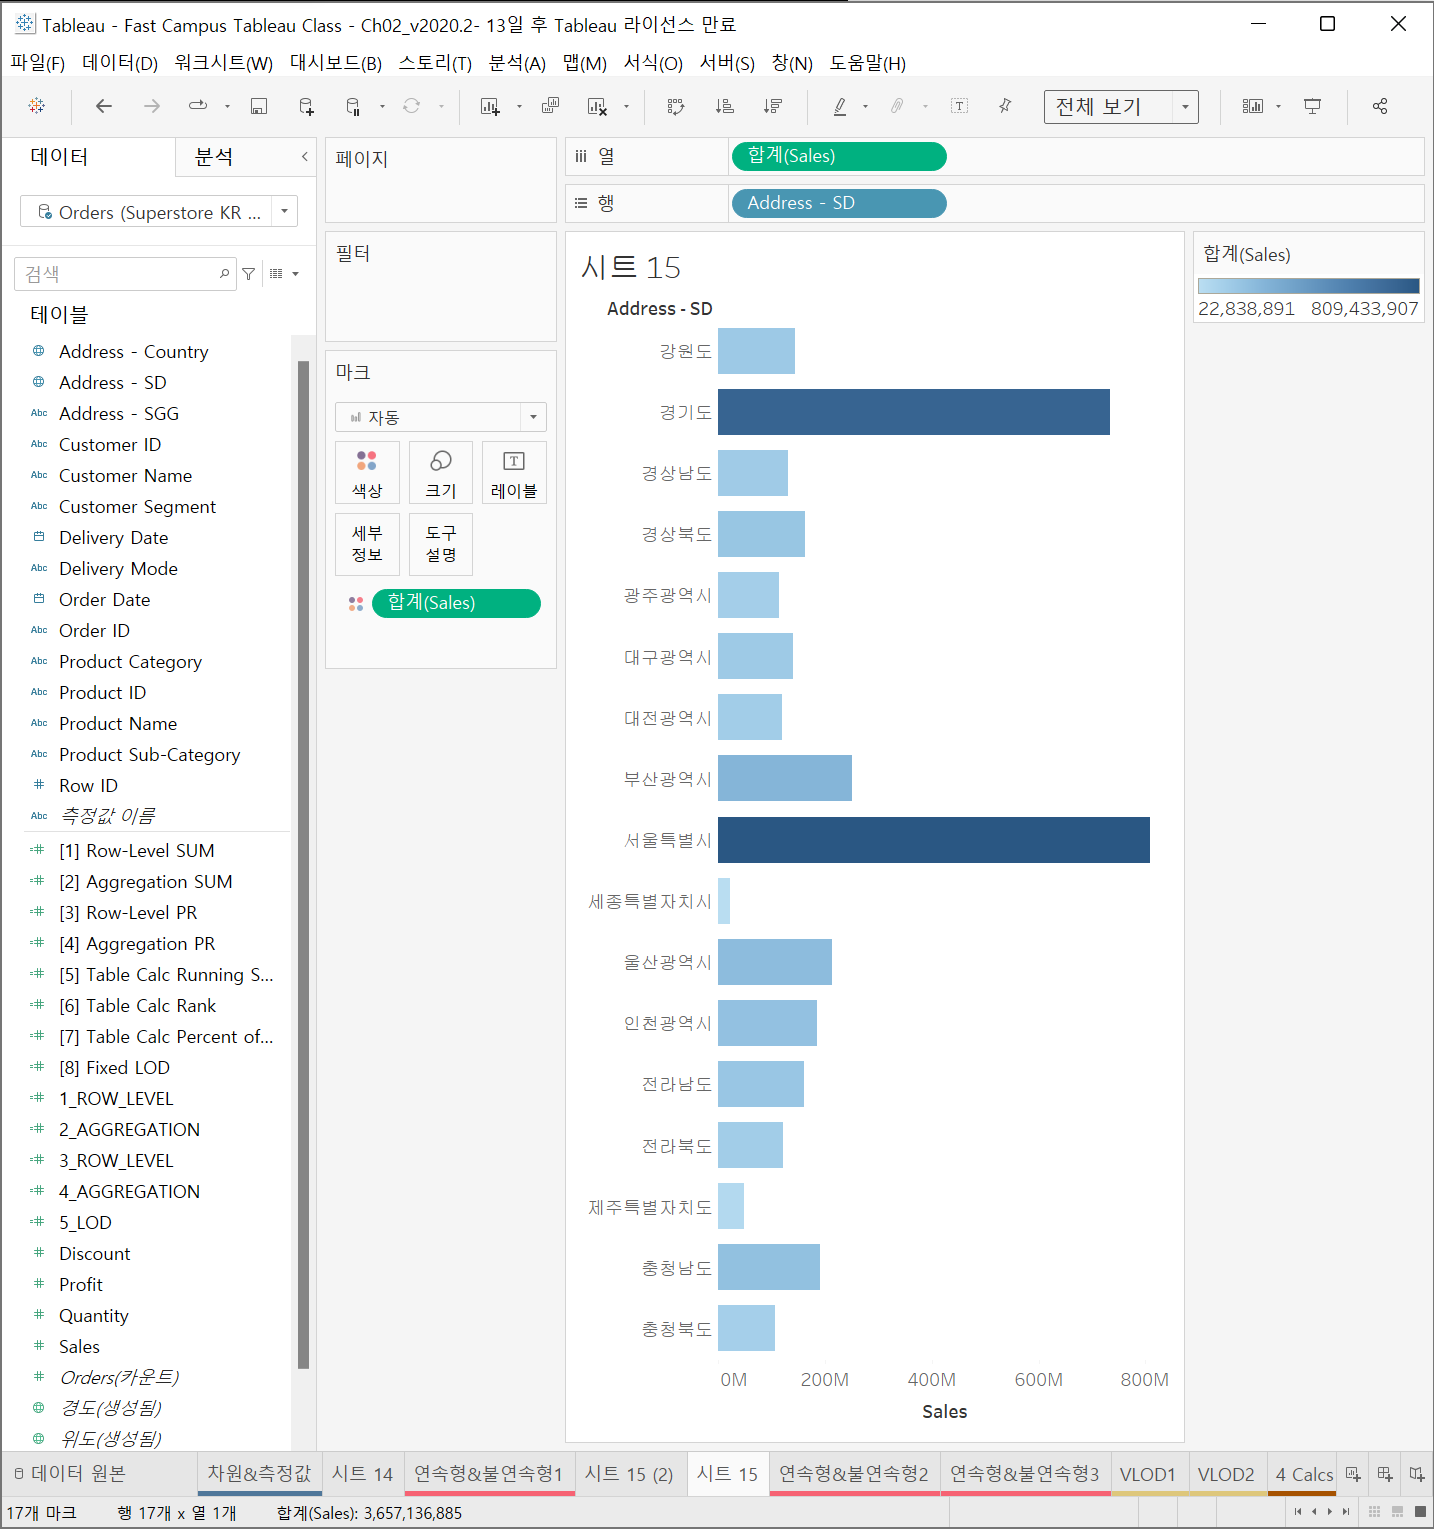Open the Orders data source dropdown
Viewport: 1434px width, 1529px height.
285,211
